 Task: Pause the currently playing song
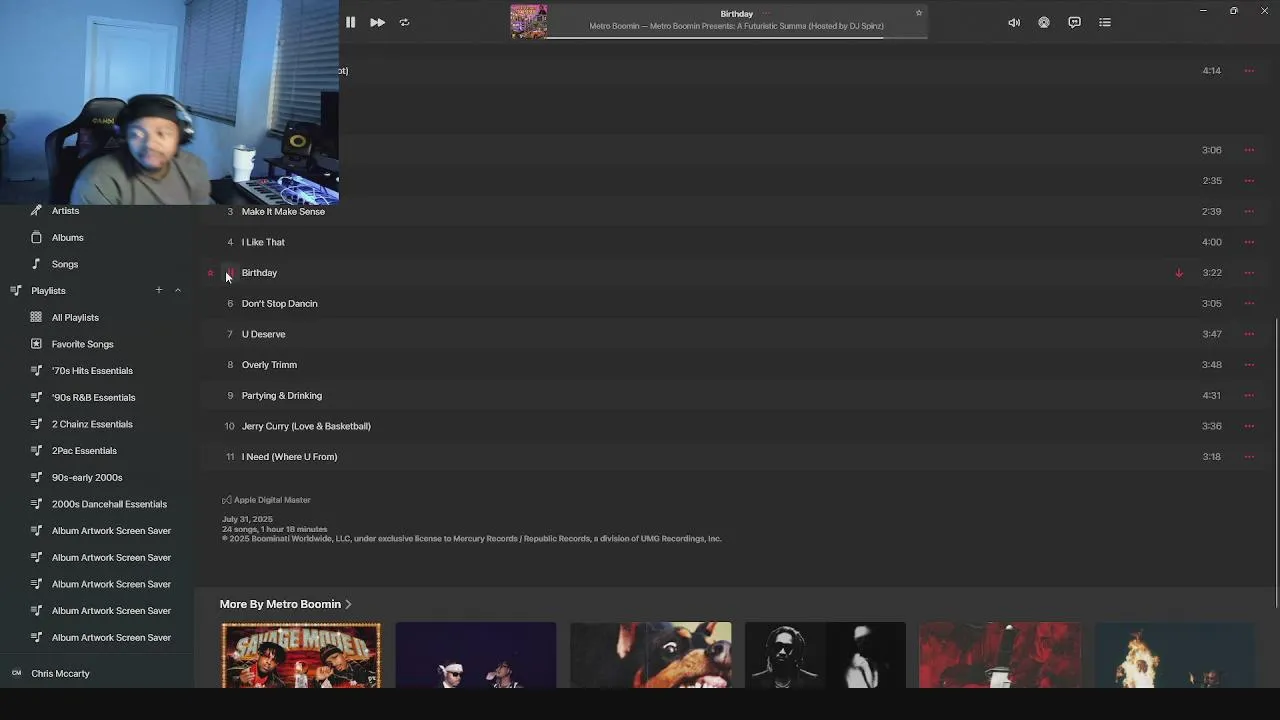[350, 22]
